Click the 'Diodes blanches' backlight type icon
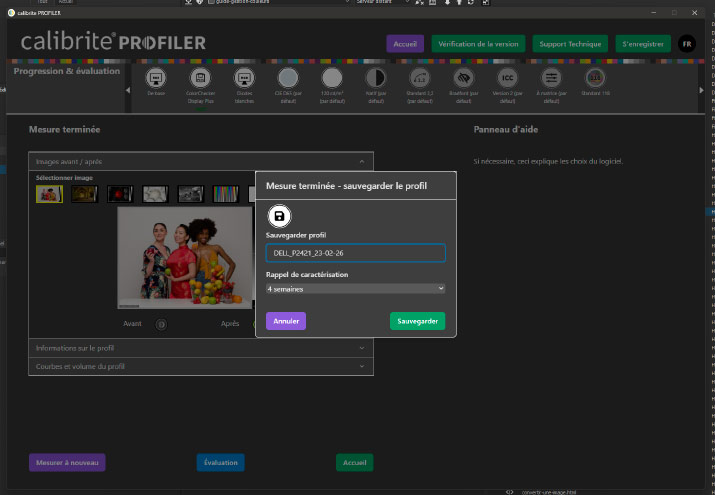Screen dimensions: 715x495 point(244,78)
